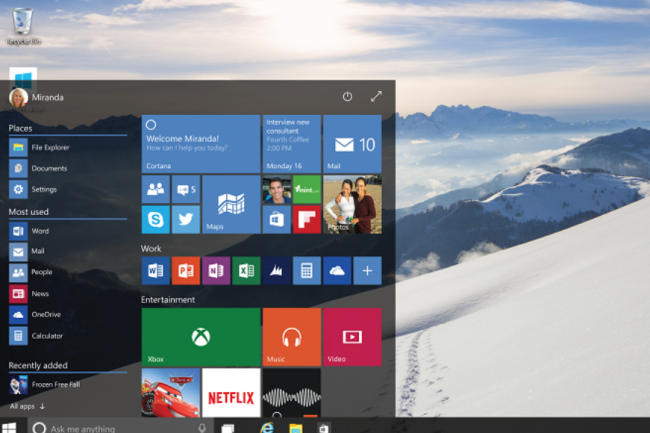Open OneDrive tile in Work group
Viewport: 650px width, 433px height.
click(x=337, y=271)
